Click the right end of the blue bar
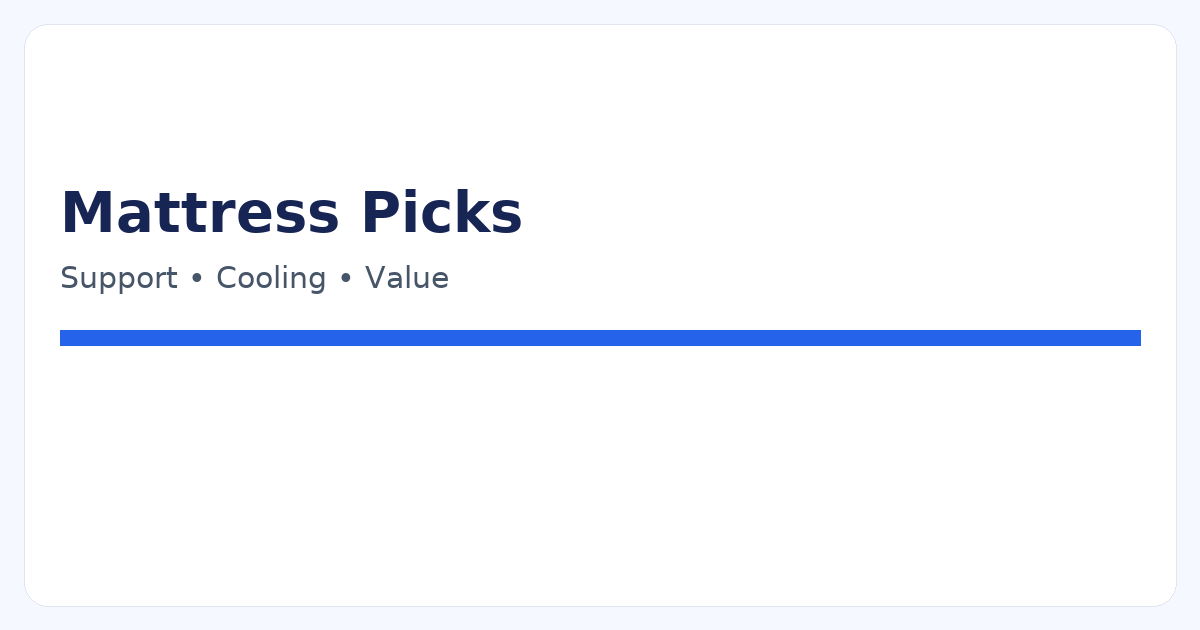 tap(1135, 338)
